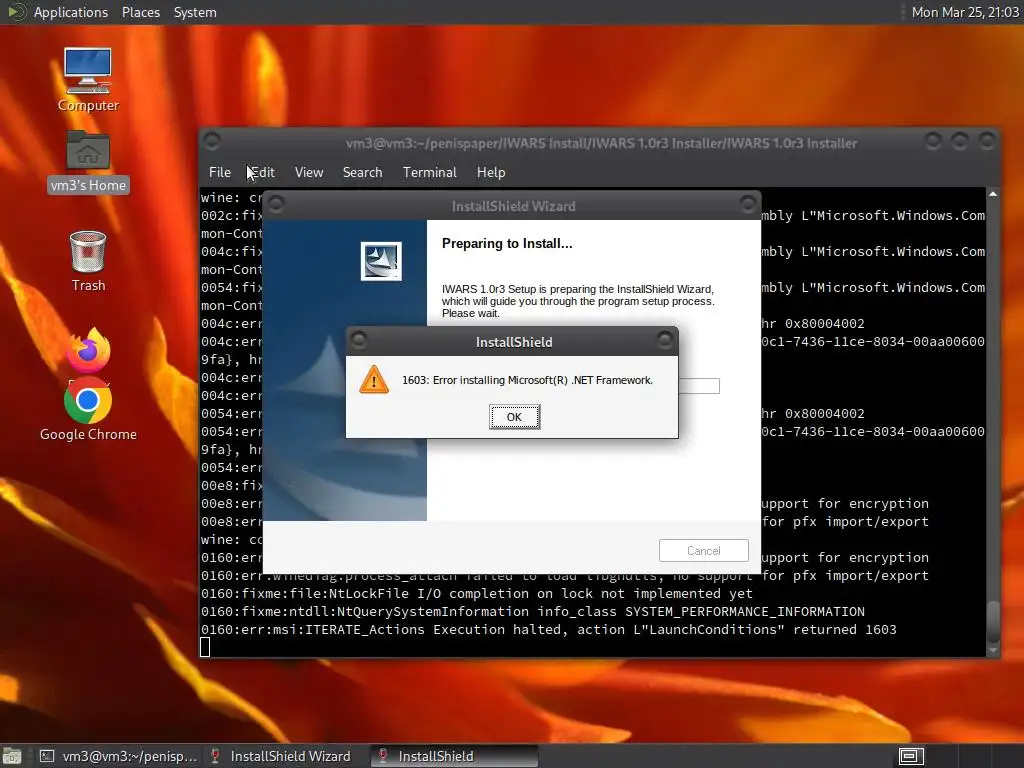Click terminal line 'Execution halted' returned 1603
This screenshot has height=768, width=1024.
tap(549, 630)
